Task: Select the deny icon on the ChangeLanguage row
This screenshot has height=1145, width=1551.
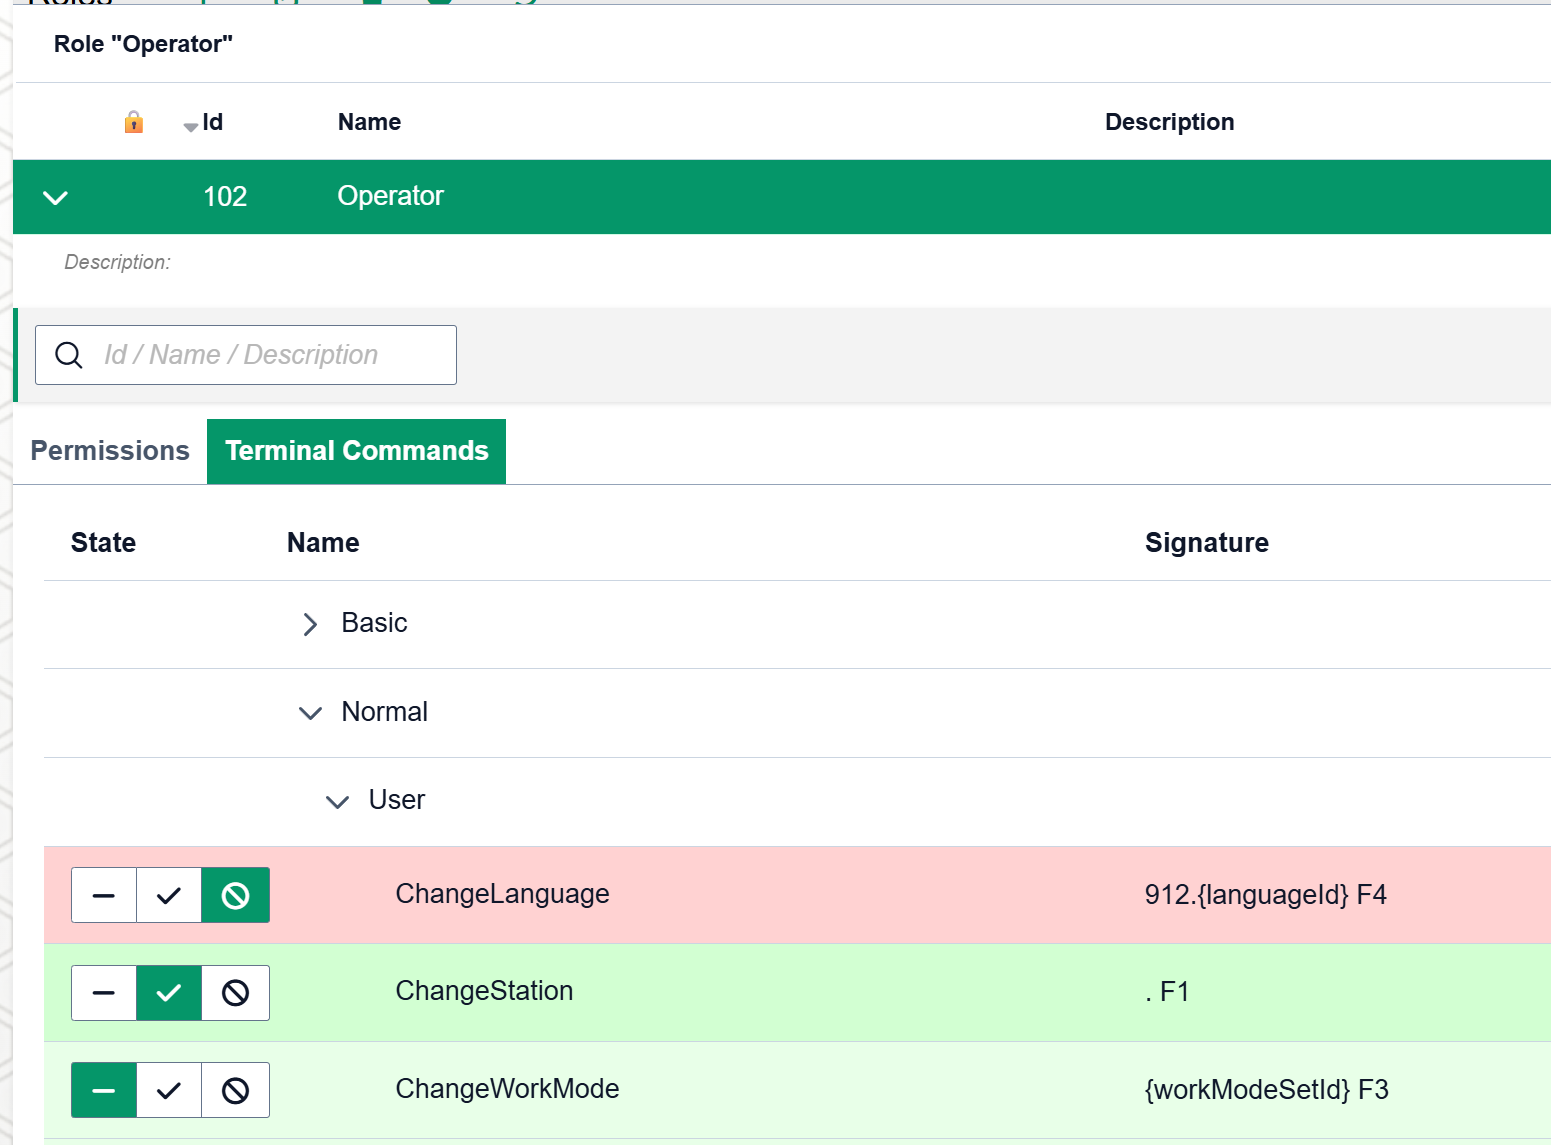Action: pos(235,895)
